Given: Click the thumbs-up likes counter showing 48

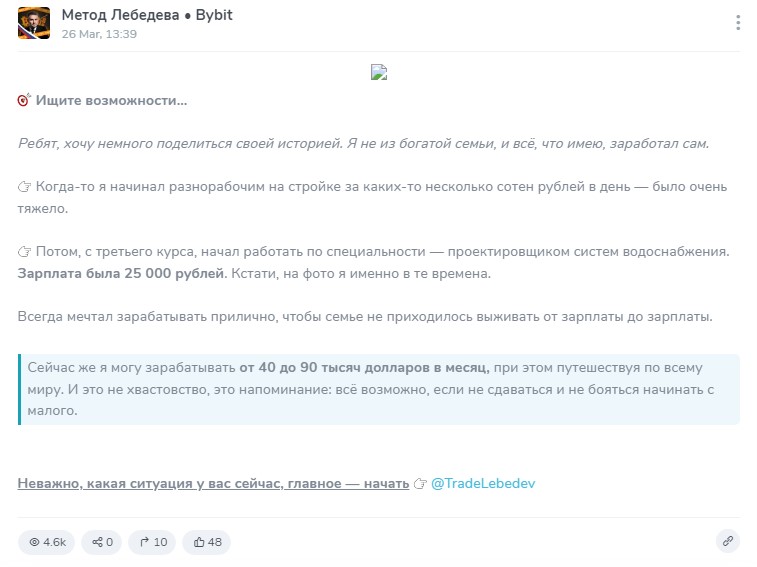Looking at the screenshot, I should click(x=208, y=542).
